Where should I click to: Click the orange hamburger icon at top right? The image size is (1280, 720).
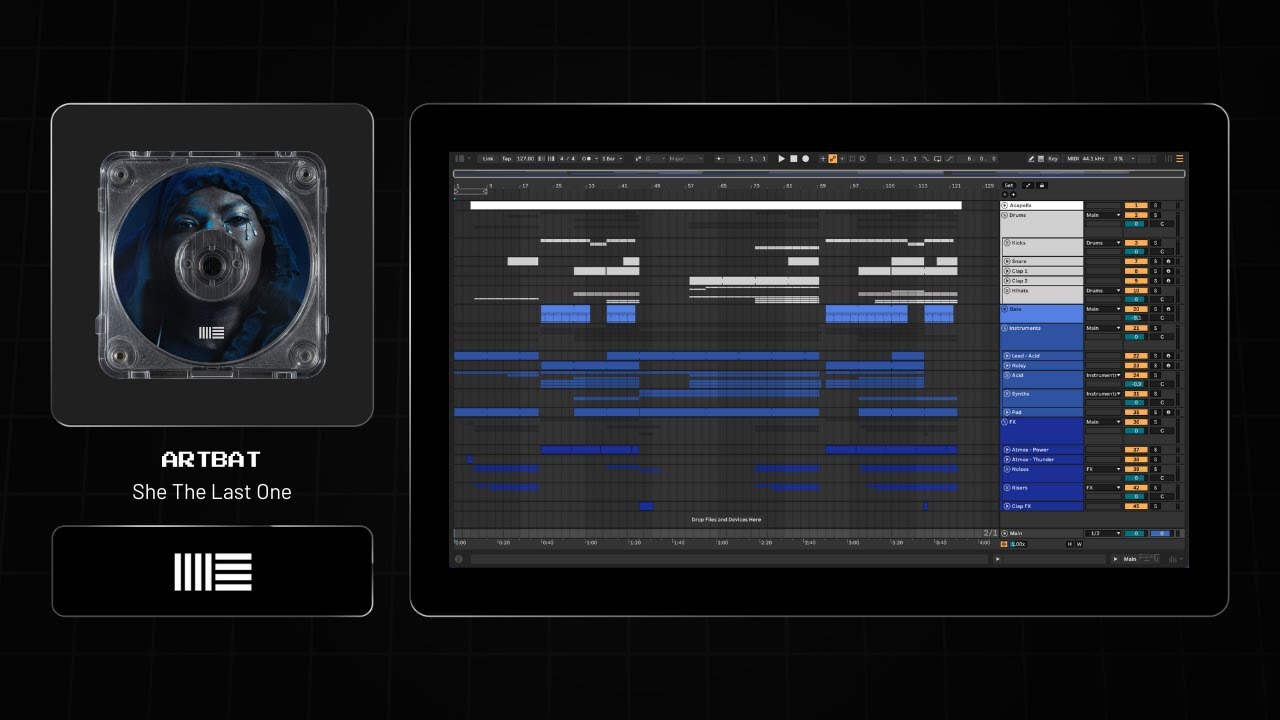point(1179,159)
